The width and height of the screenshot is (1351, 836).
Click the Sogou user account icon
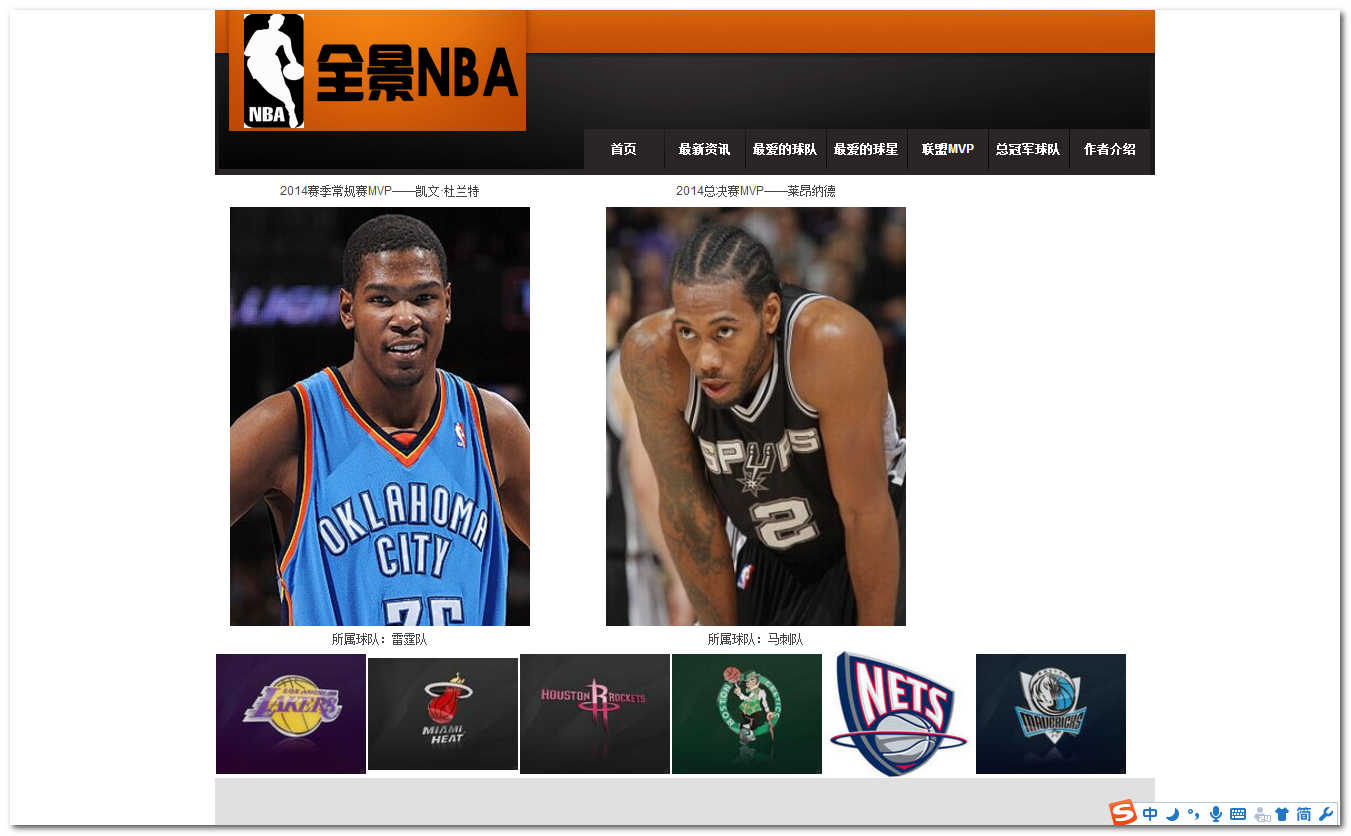pyautogui.click(x=1261, y=815)
